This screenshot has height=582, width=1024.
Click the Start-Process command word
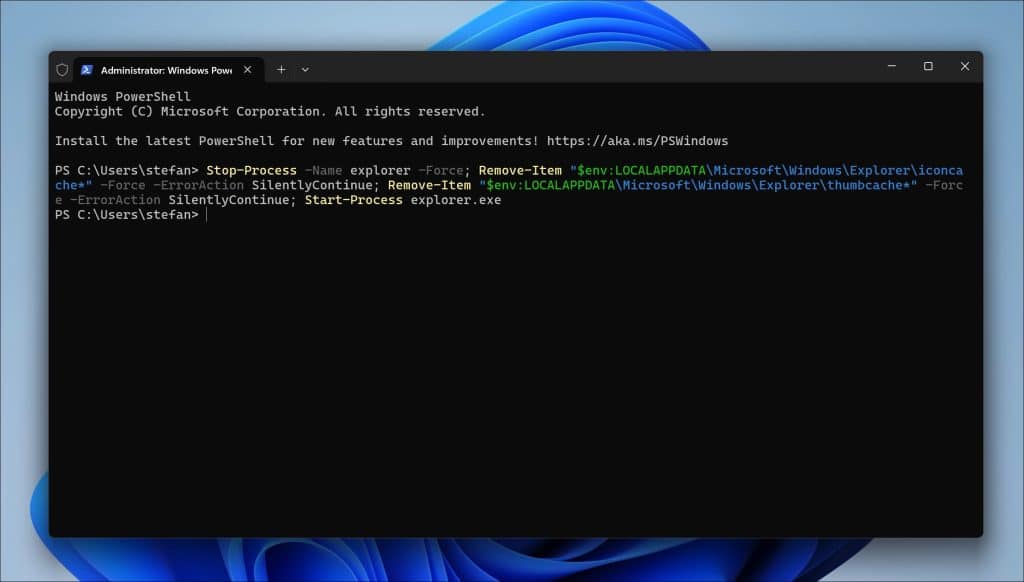(350, 200)
